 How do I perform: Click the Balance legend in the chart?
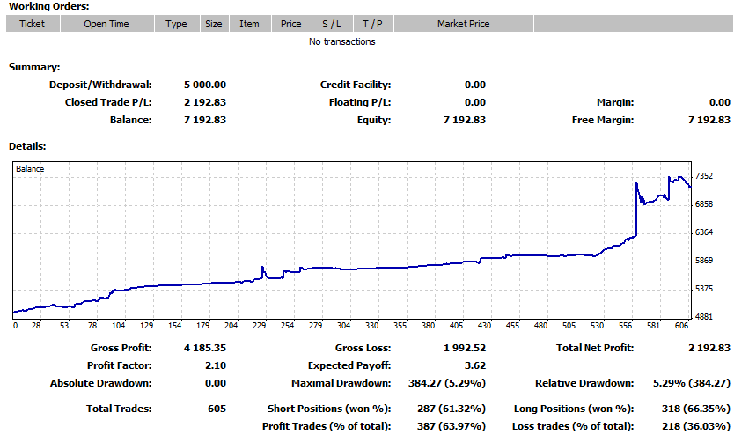[30, 170]
